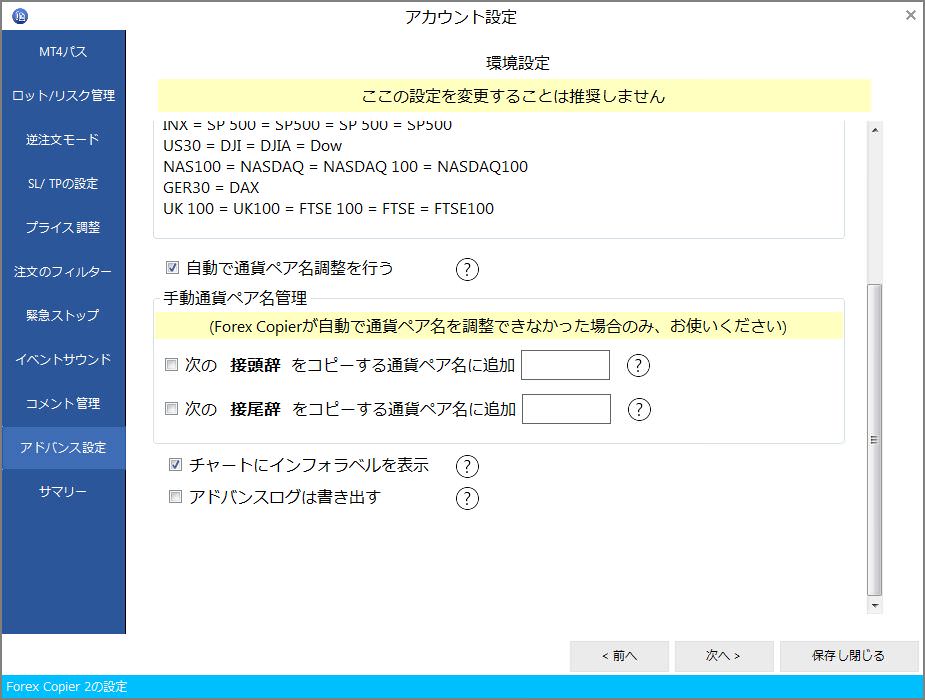Open help for the 接尾辞 suffix option
The width and height of the screenshot is (925, 700).
[638, 409]
